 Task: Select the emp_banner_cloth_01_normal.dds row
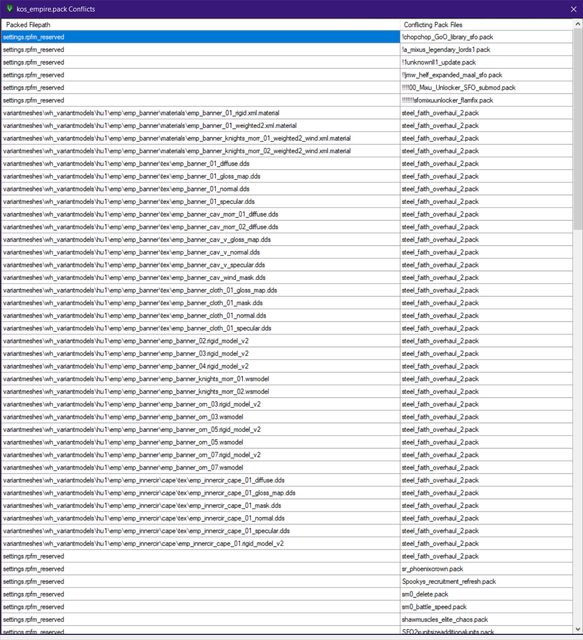(x=200, y=315)
